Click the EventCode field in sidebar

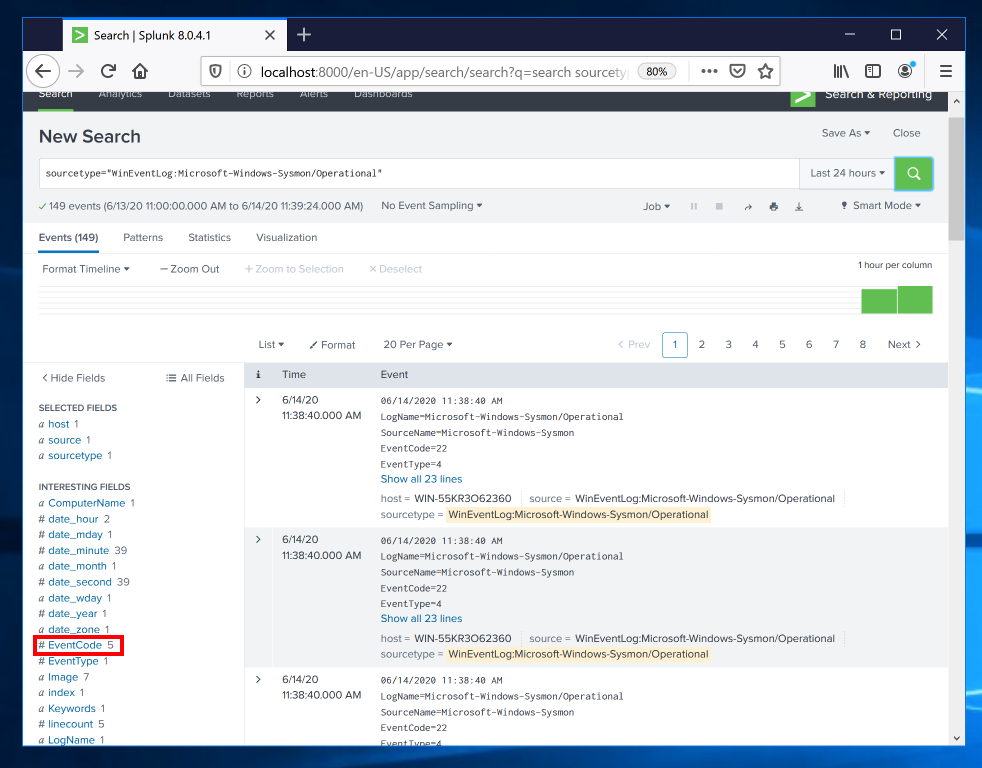click(x=75, y=646)
